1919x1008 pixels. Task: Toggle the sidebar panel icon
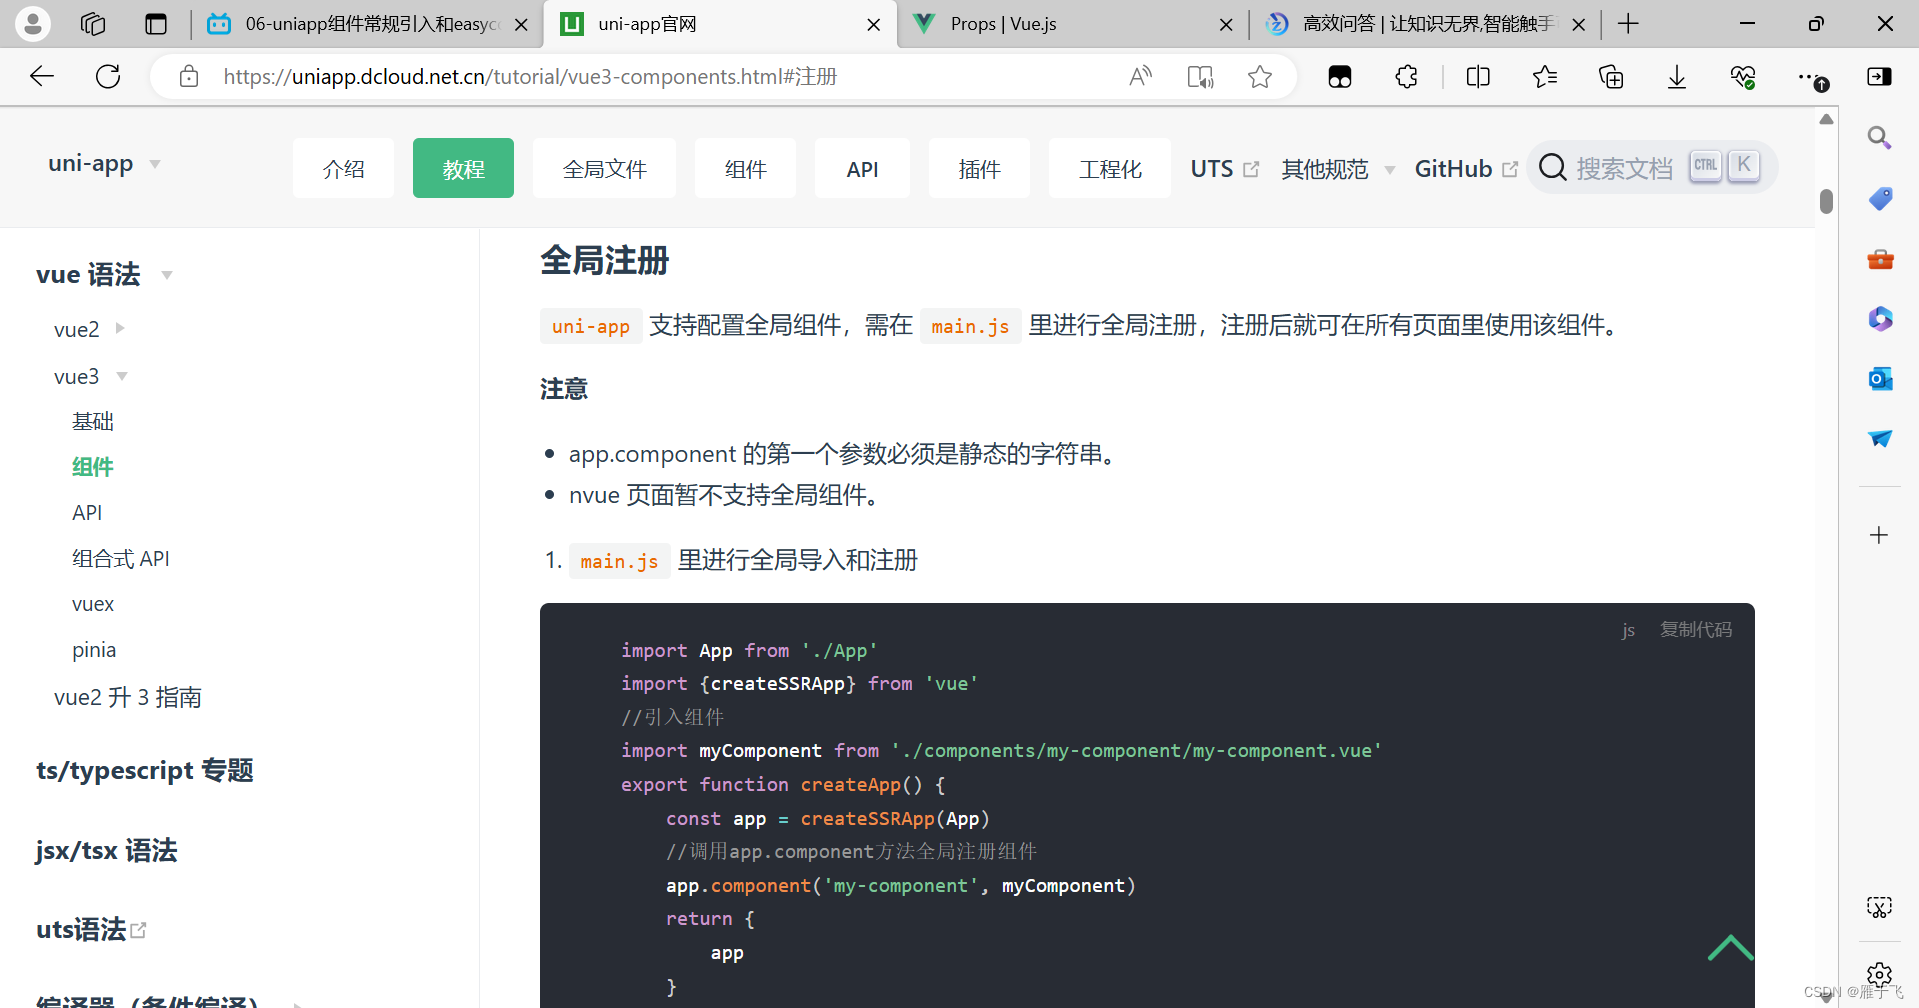[x=1879, y=76]
